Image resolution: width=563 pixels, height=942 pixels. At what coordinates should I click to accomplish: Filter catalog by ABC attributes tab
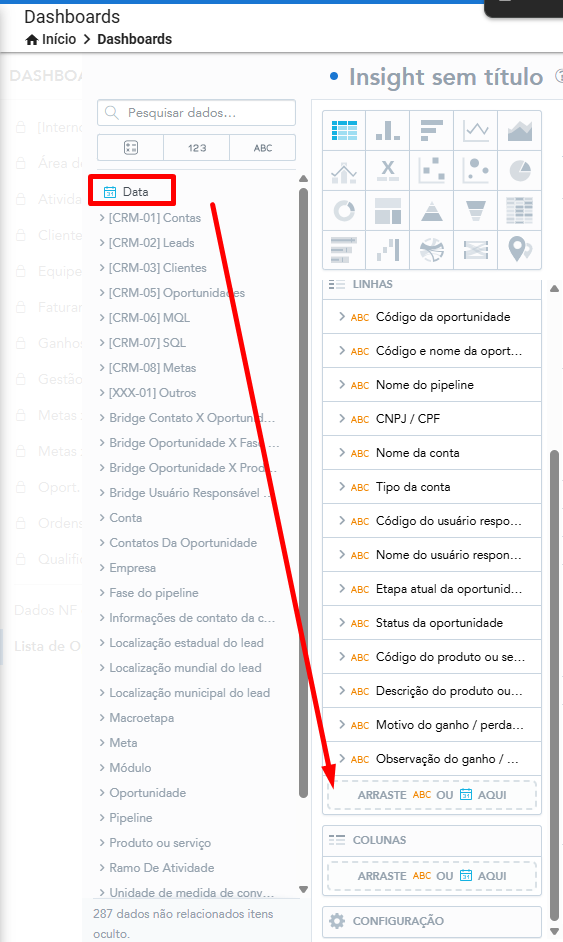tap(263, 148)
